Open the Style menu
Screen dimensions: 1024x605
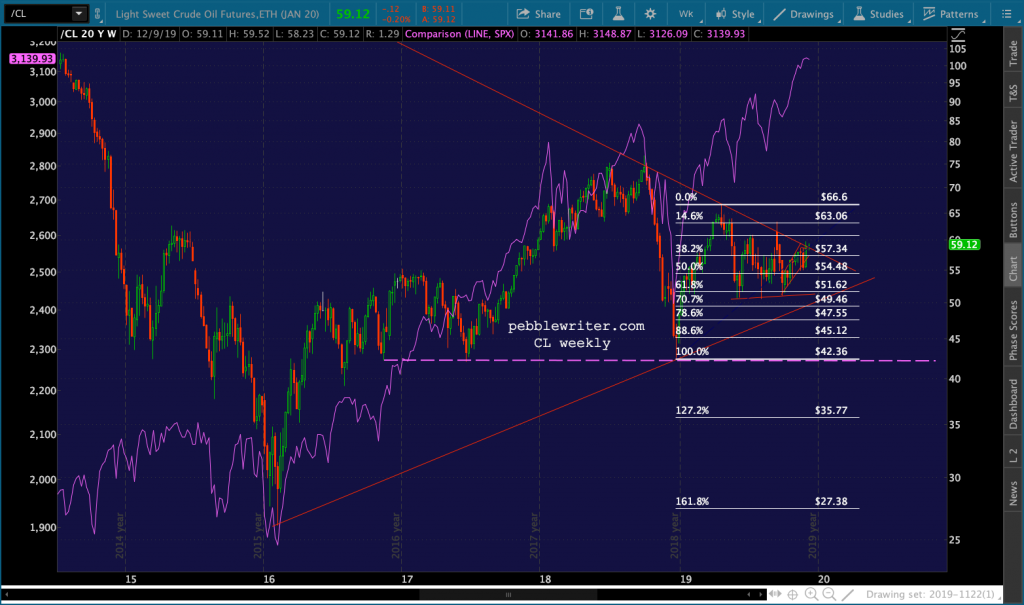[x=737, y=14]
